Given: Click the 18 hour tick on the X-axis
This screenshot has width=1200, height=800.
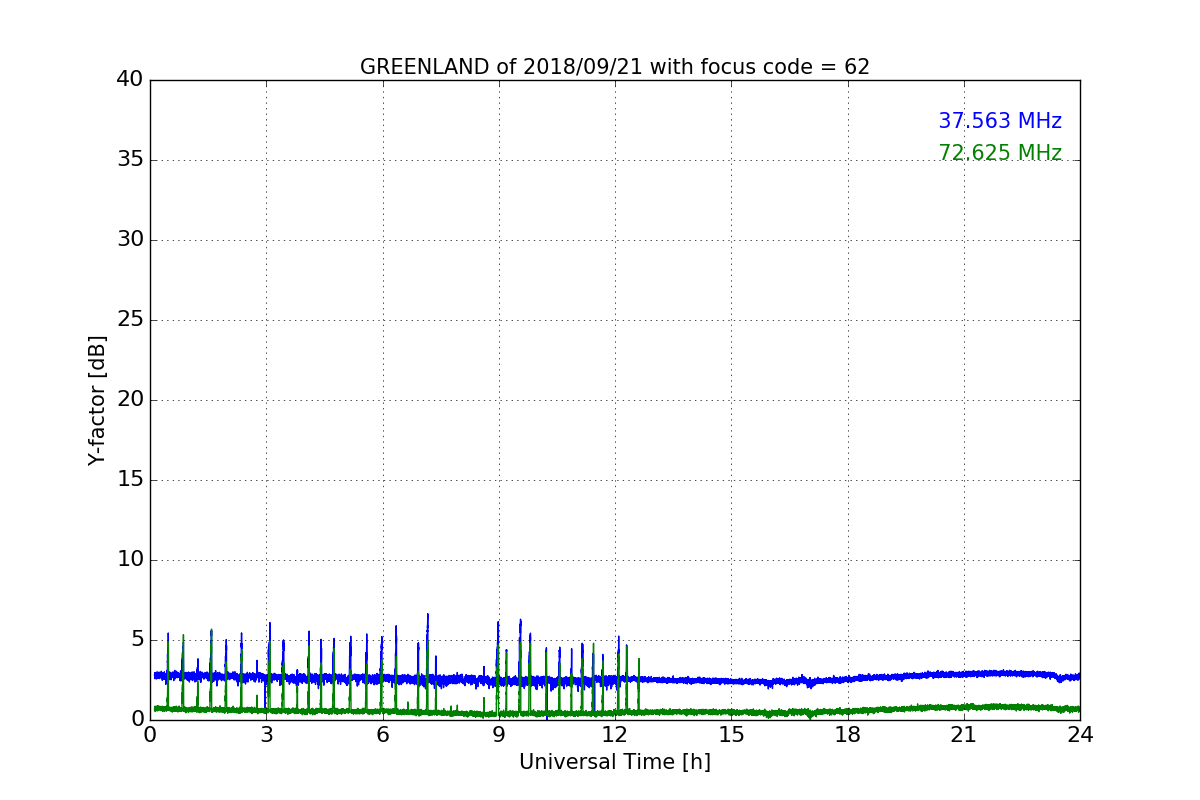Looking at the screenshot, I should tap(847, 735).
